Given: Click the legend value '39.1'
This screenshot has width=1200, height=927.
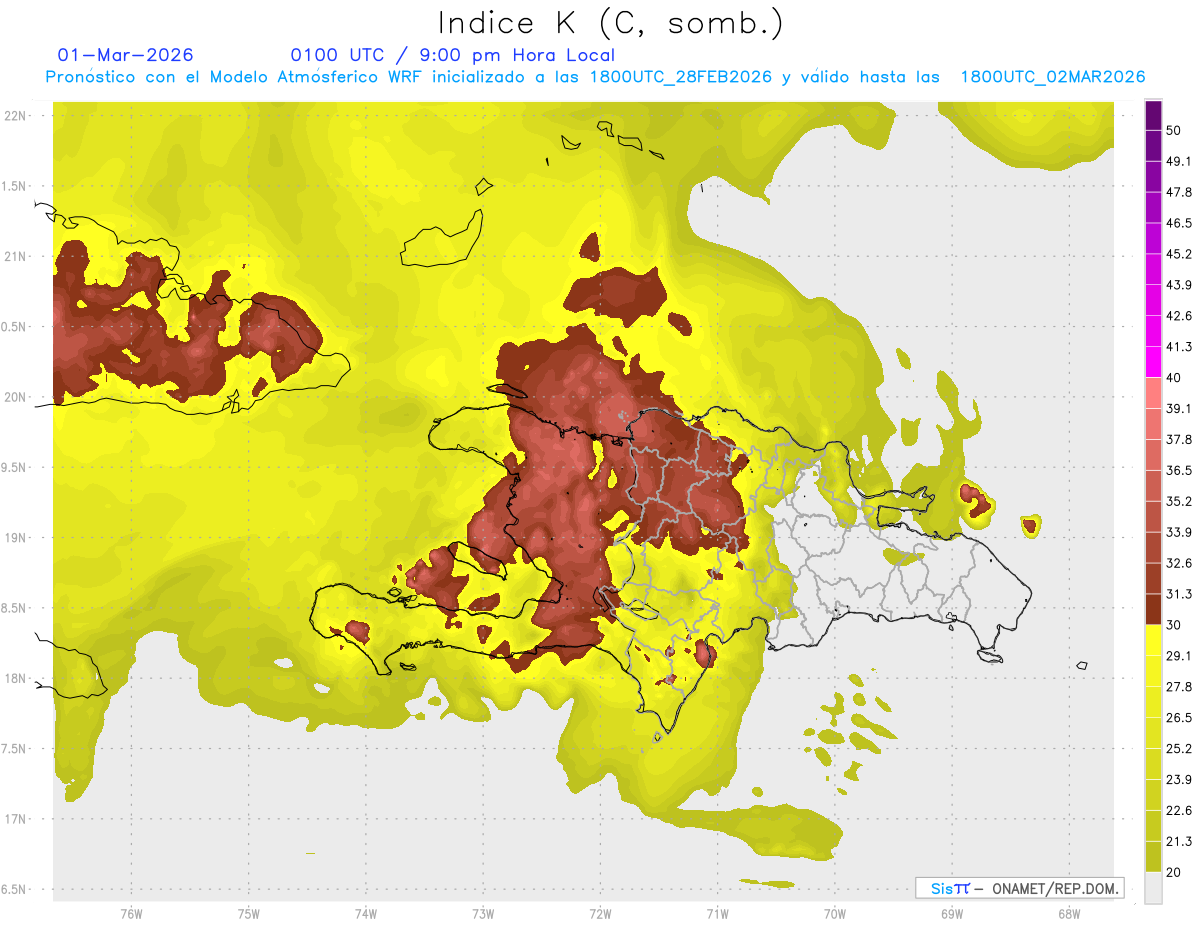Looking at the screenshot, I should (x=1179, y=408).
